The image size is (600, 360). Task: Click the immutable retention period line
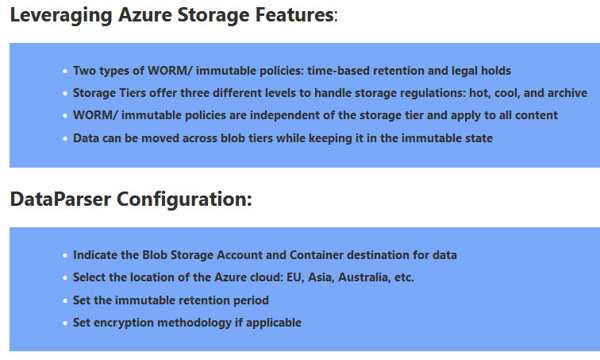[171, 300]
